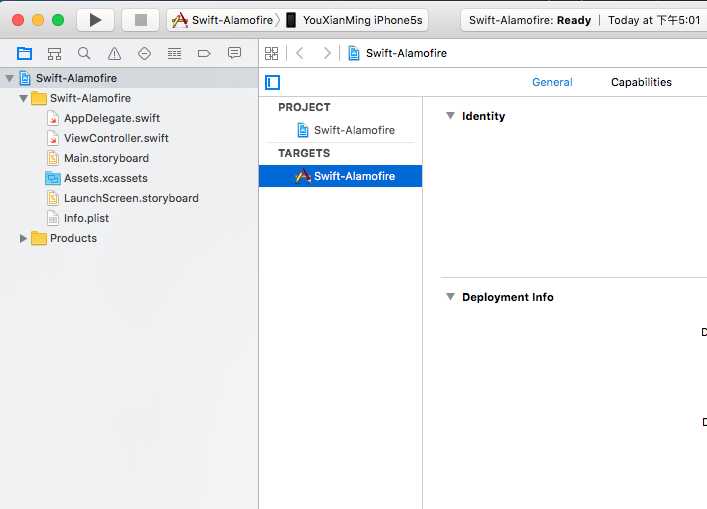The width and height of the screenshot is (707, 509).
Task: Close the Xcode window
Action: [18, 20]
